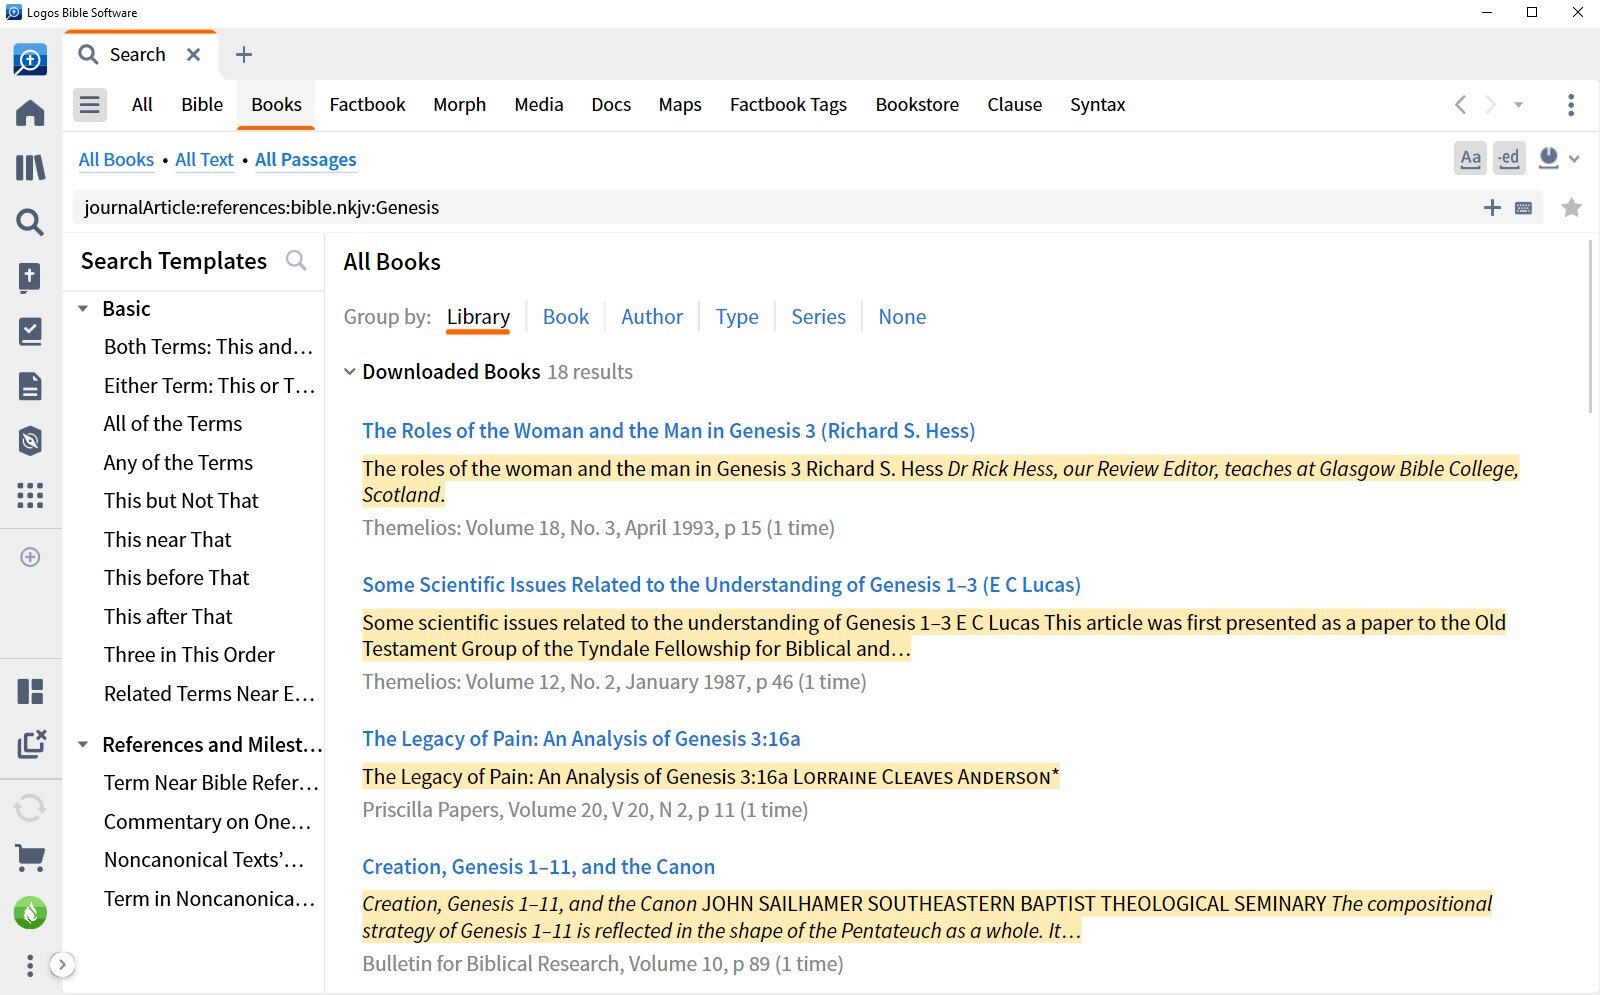
Task: Switch to the Morph search tab
Action: pos(459,104)
